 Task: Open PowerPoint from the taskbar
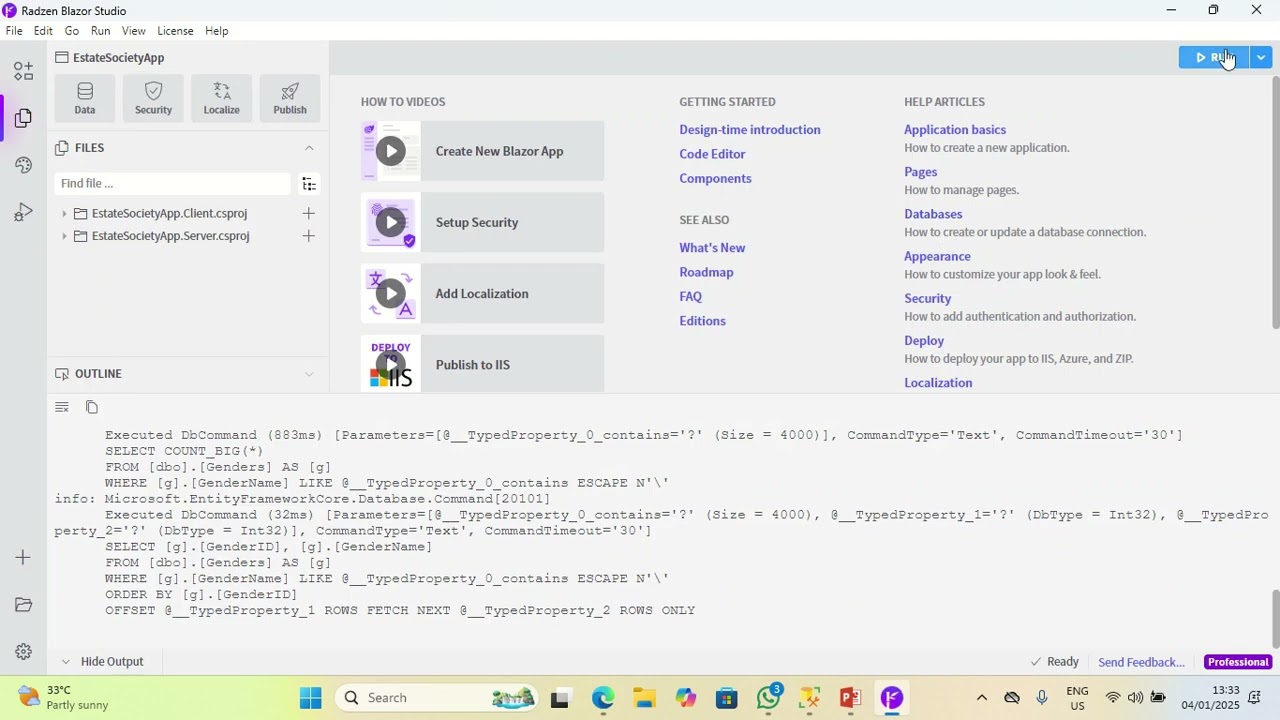(851, 698)
